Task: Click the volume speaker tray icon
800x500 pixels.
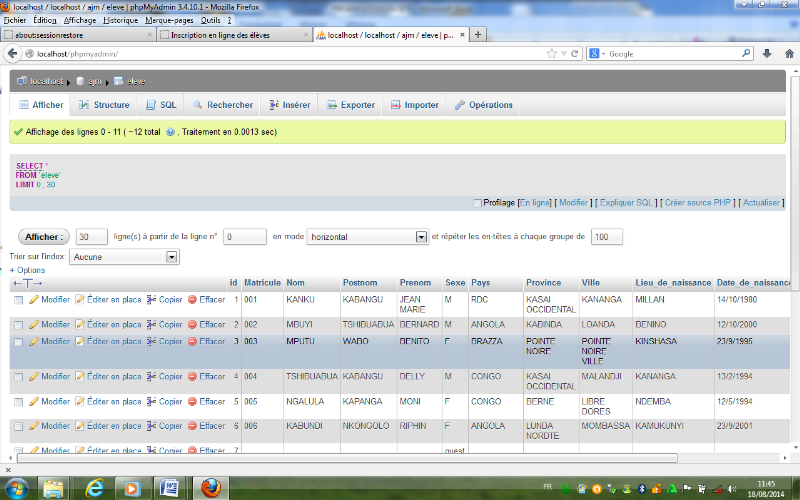Action: [x=732, y=489]
